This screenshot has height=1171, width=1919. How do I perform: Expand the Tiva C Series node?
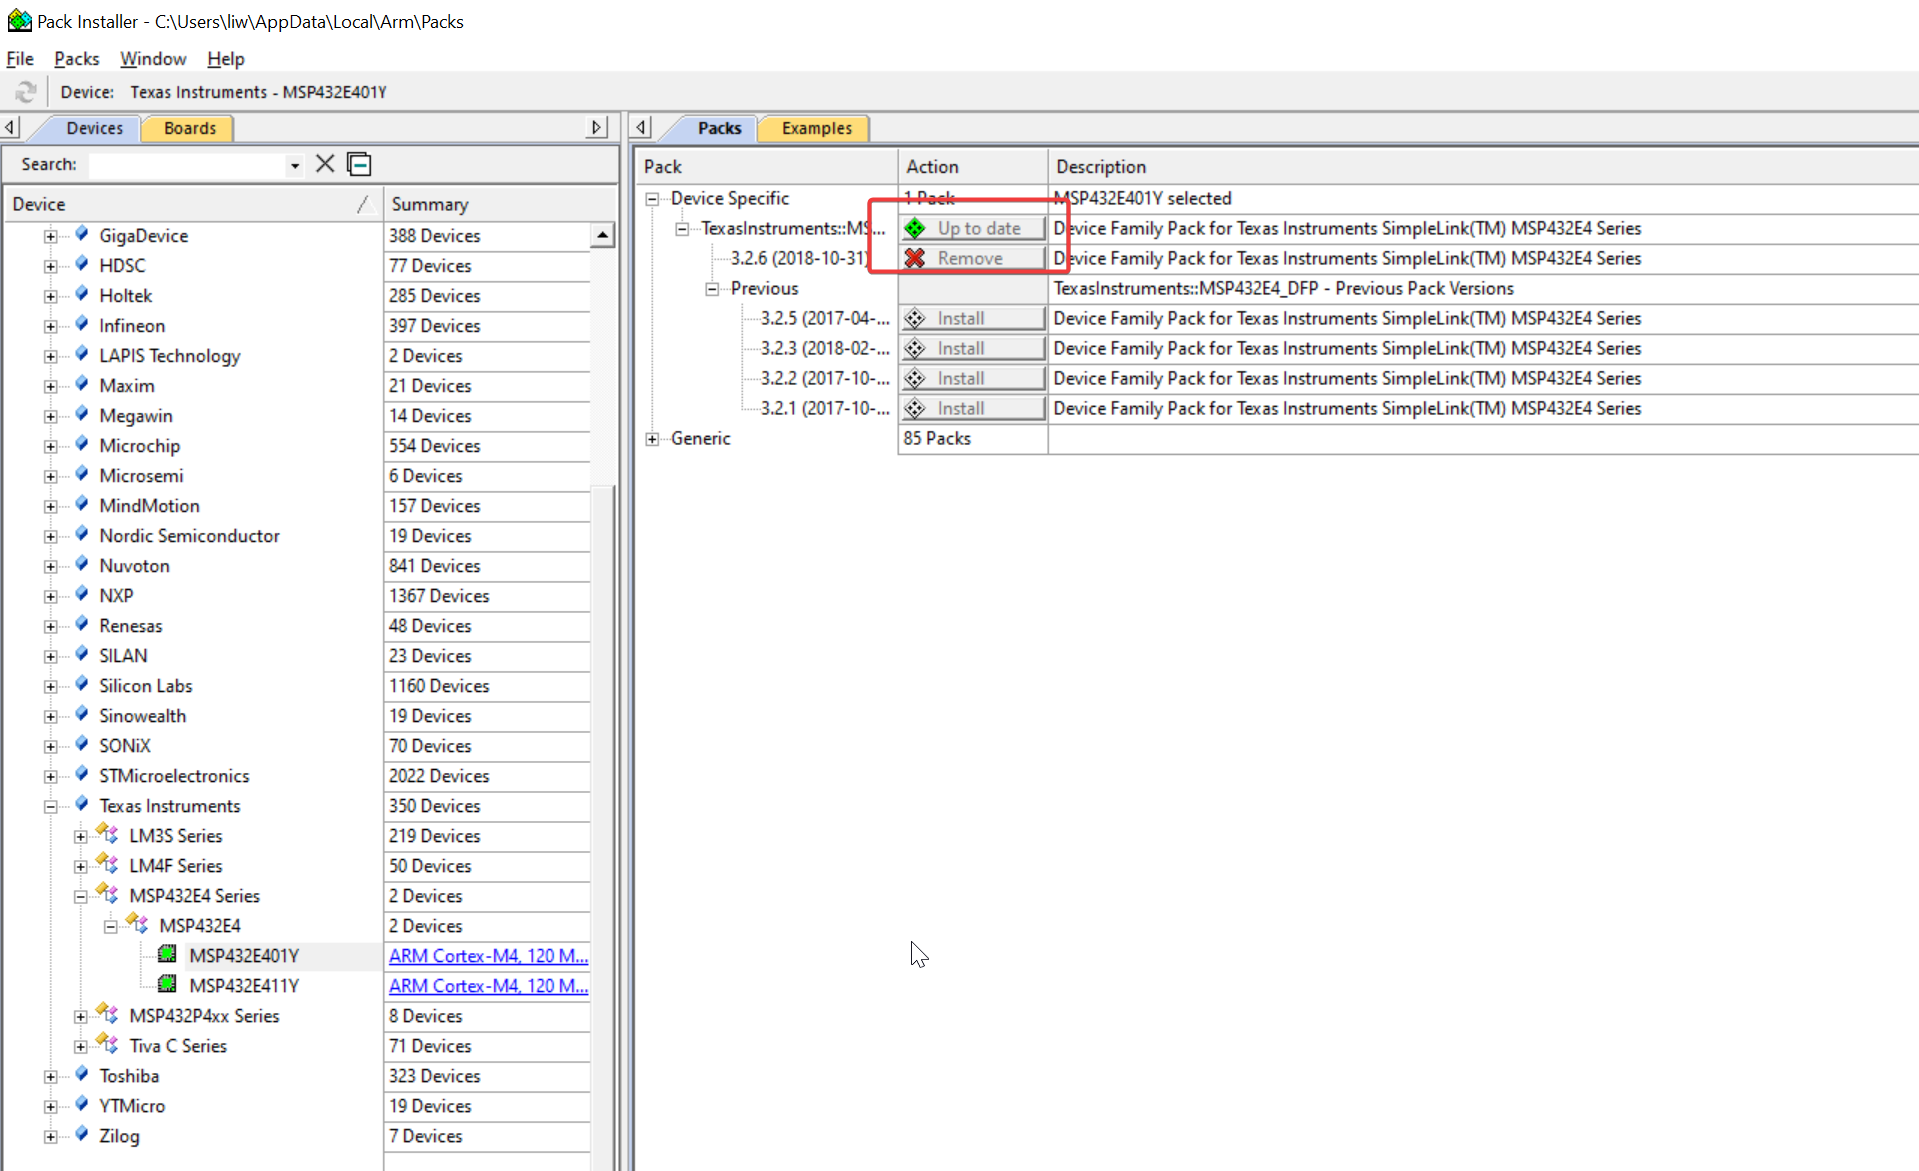point(80,1046)
